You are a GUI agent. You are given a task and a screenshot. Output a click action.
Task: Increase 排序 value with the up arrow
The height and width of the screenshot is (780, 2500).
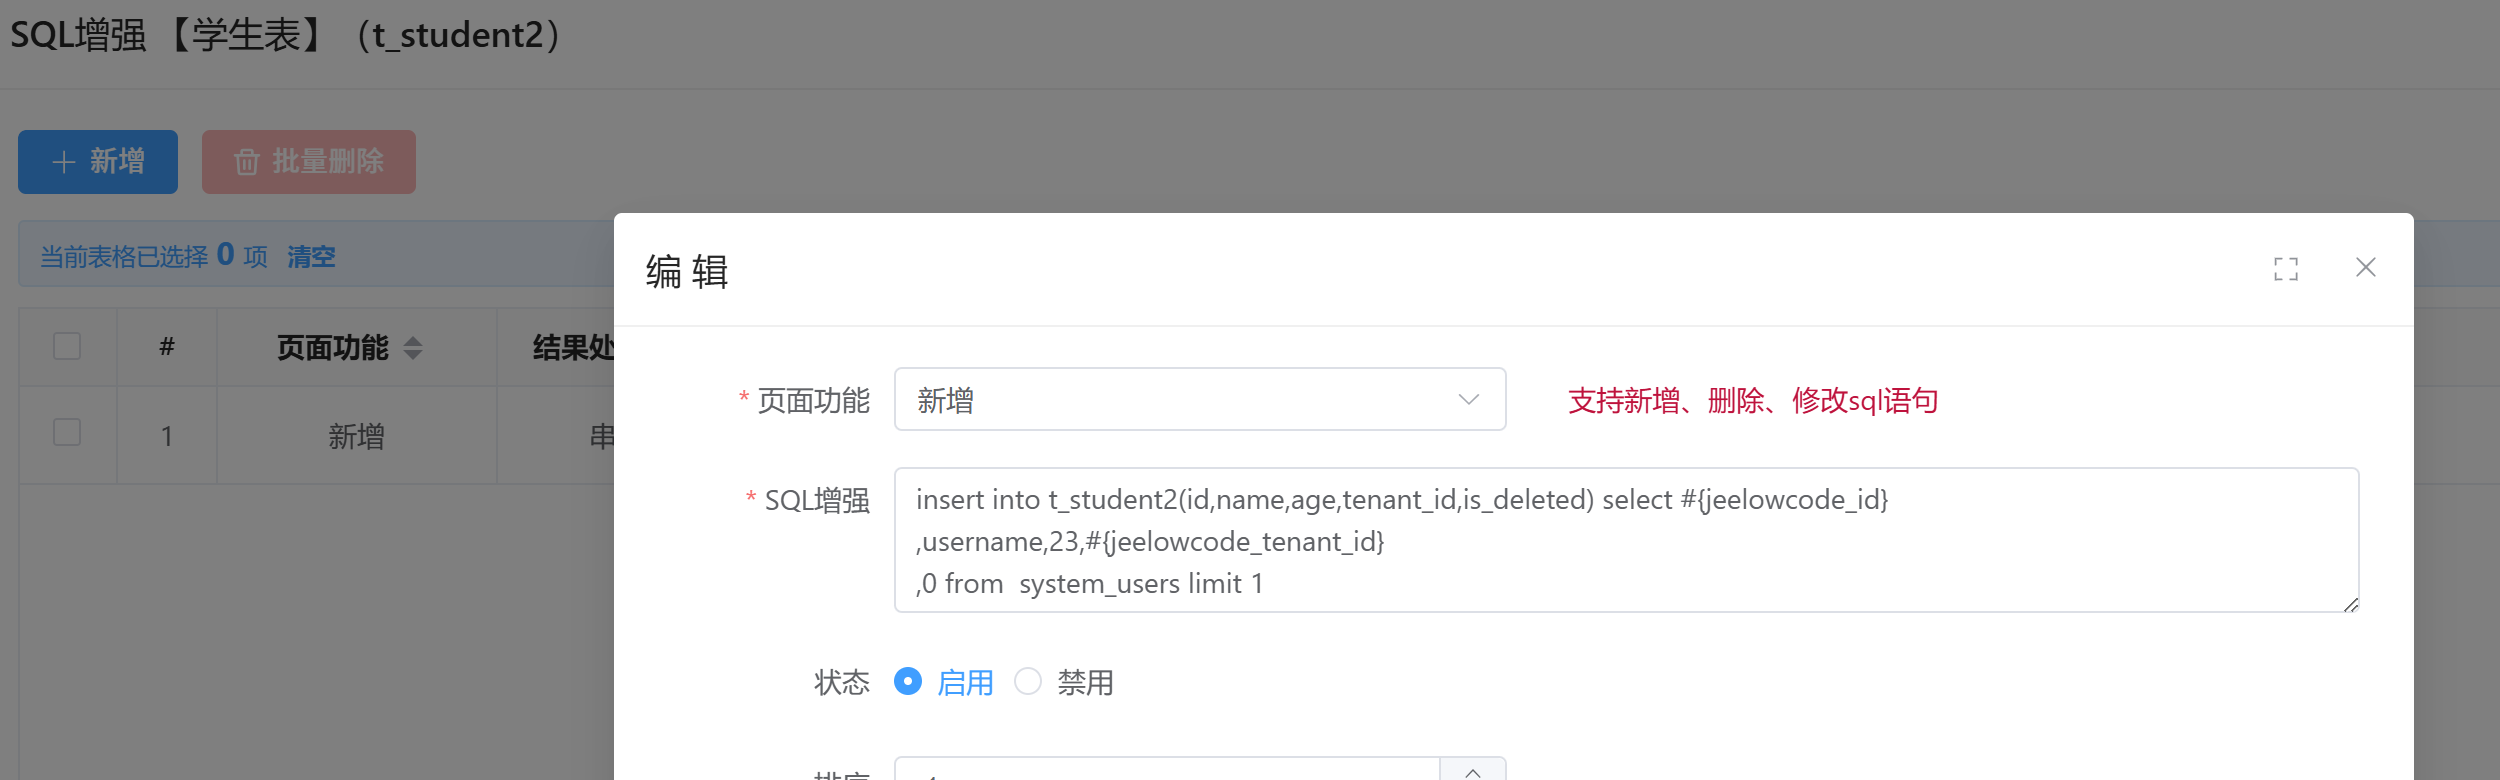[1472, 770]
